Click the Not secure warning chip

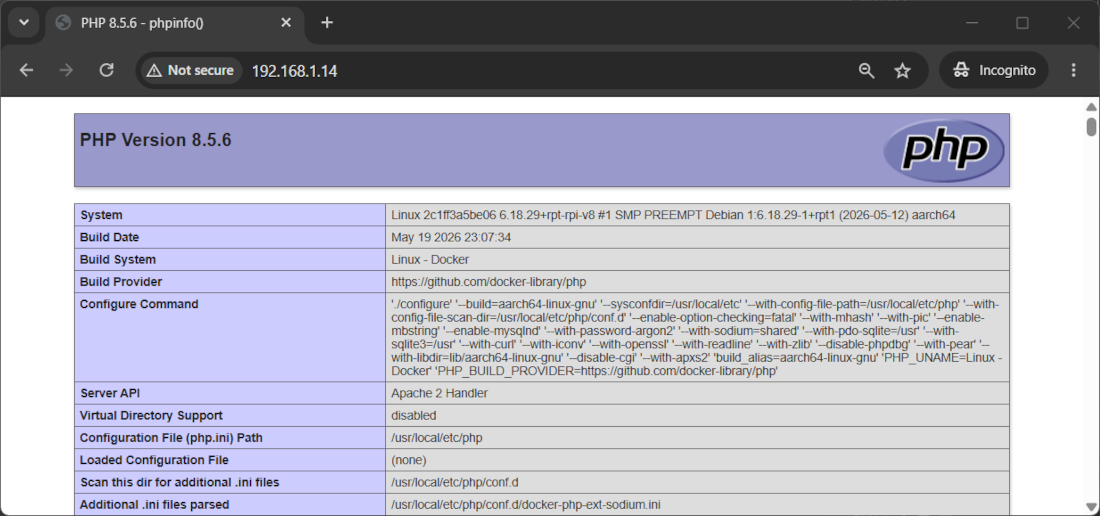(191, 70)
